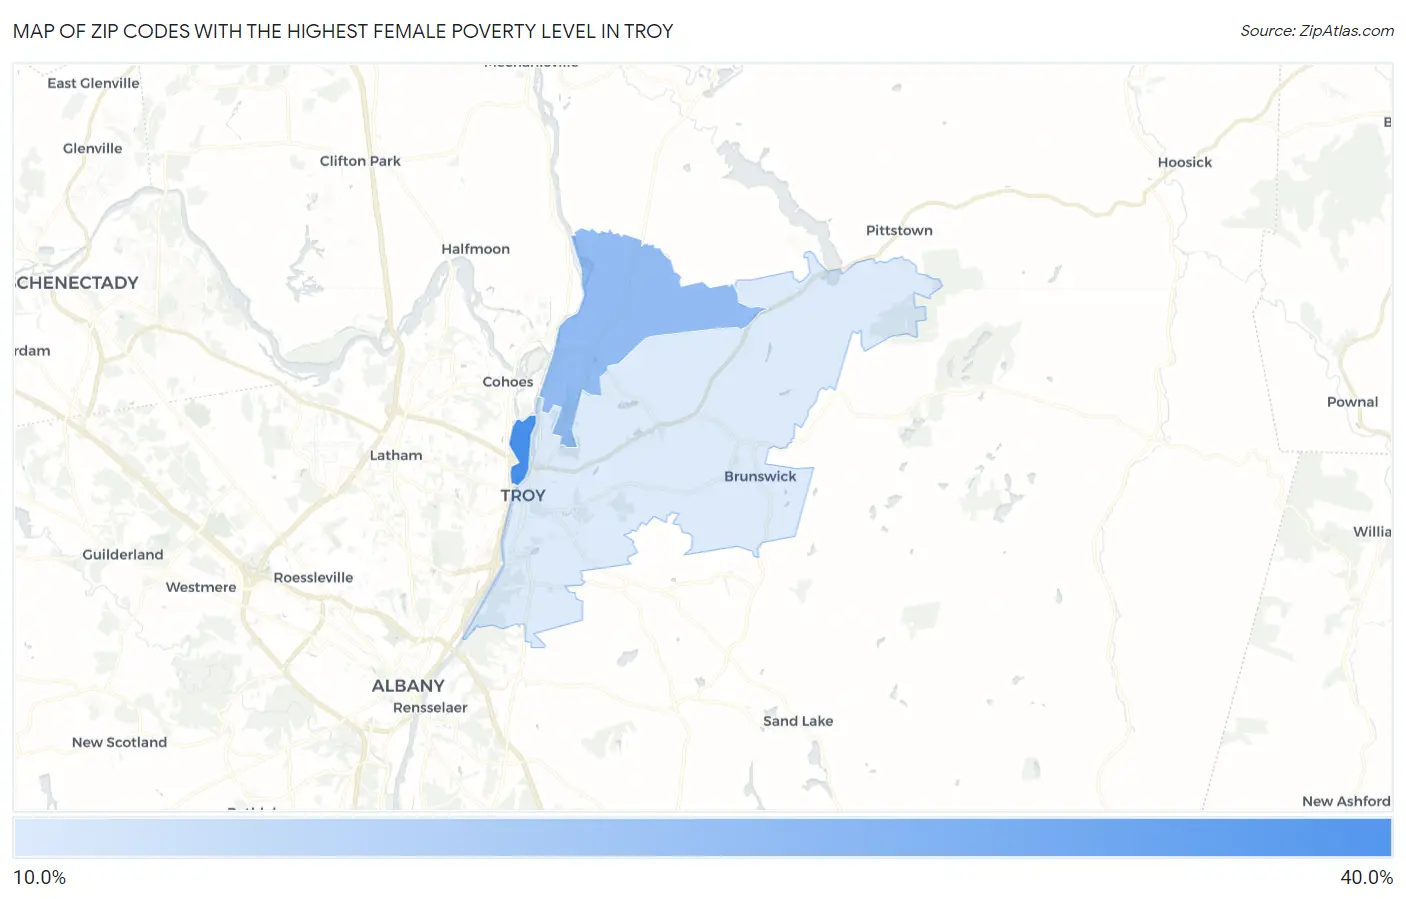
Task: Click the Rensselaer label
Action: [x=430, y=708]
